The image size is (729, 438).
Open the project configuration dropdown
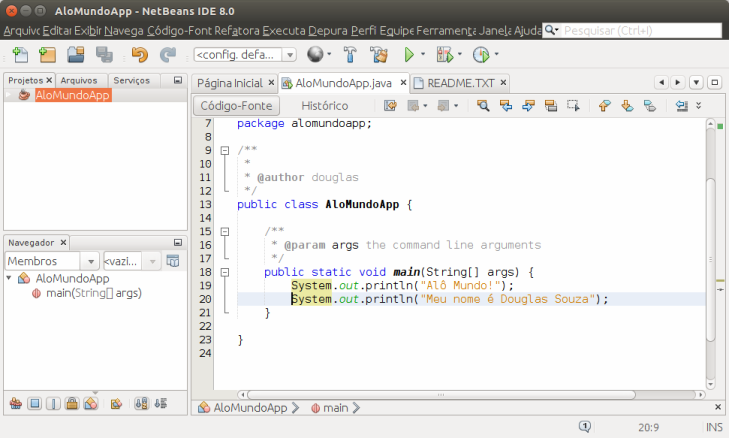pyautogui.click(x=245, y=55)
